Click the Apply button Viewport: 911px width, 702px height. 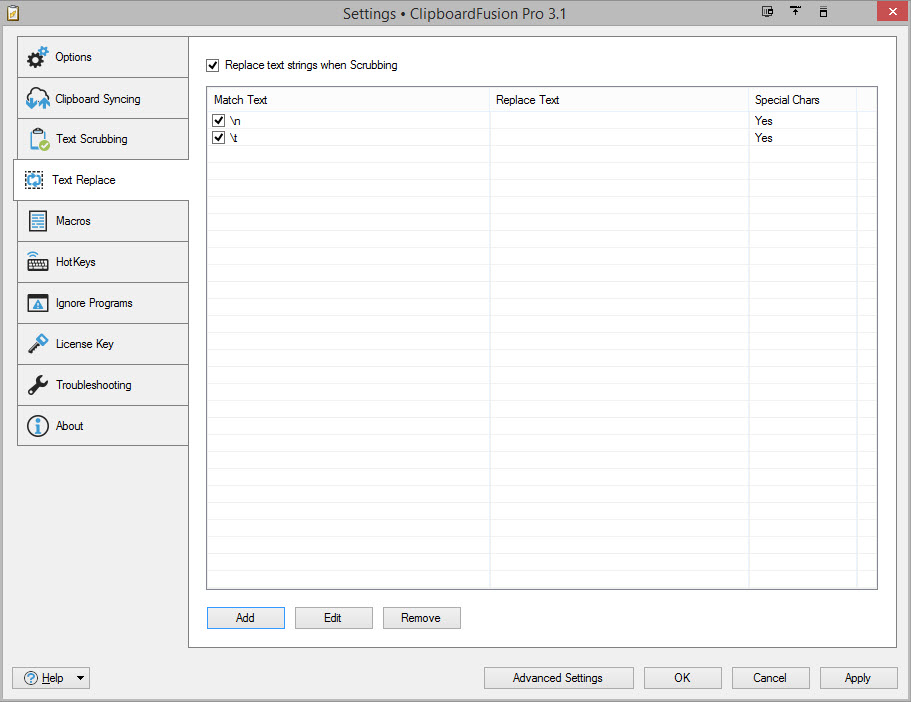(x=858, y=678)
